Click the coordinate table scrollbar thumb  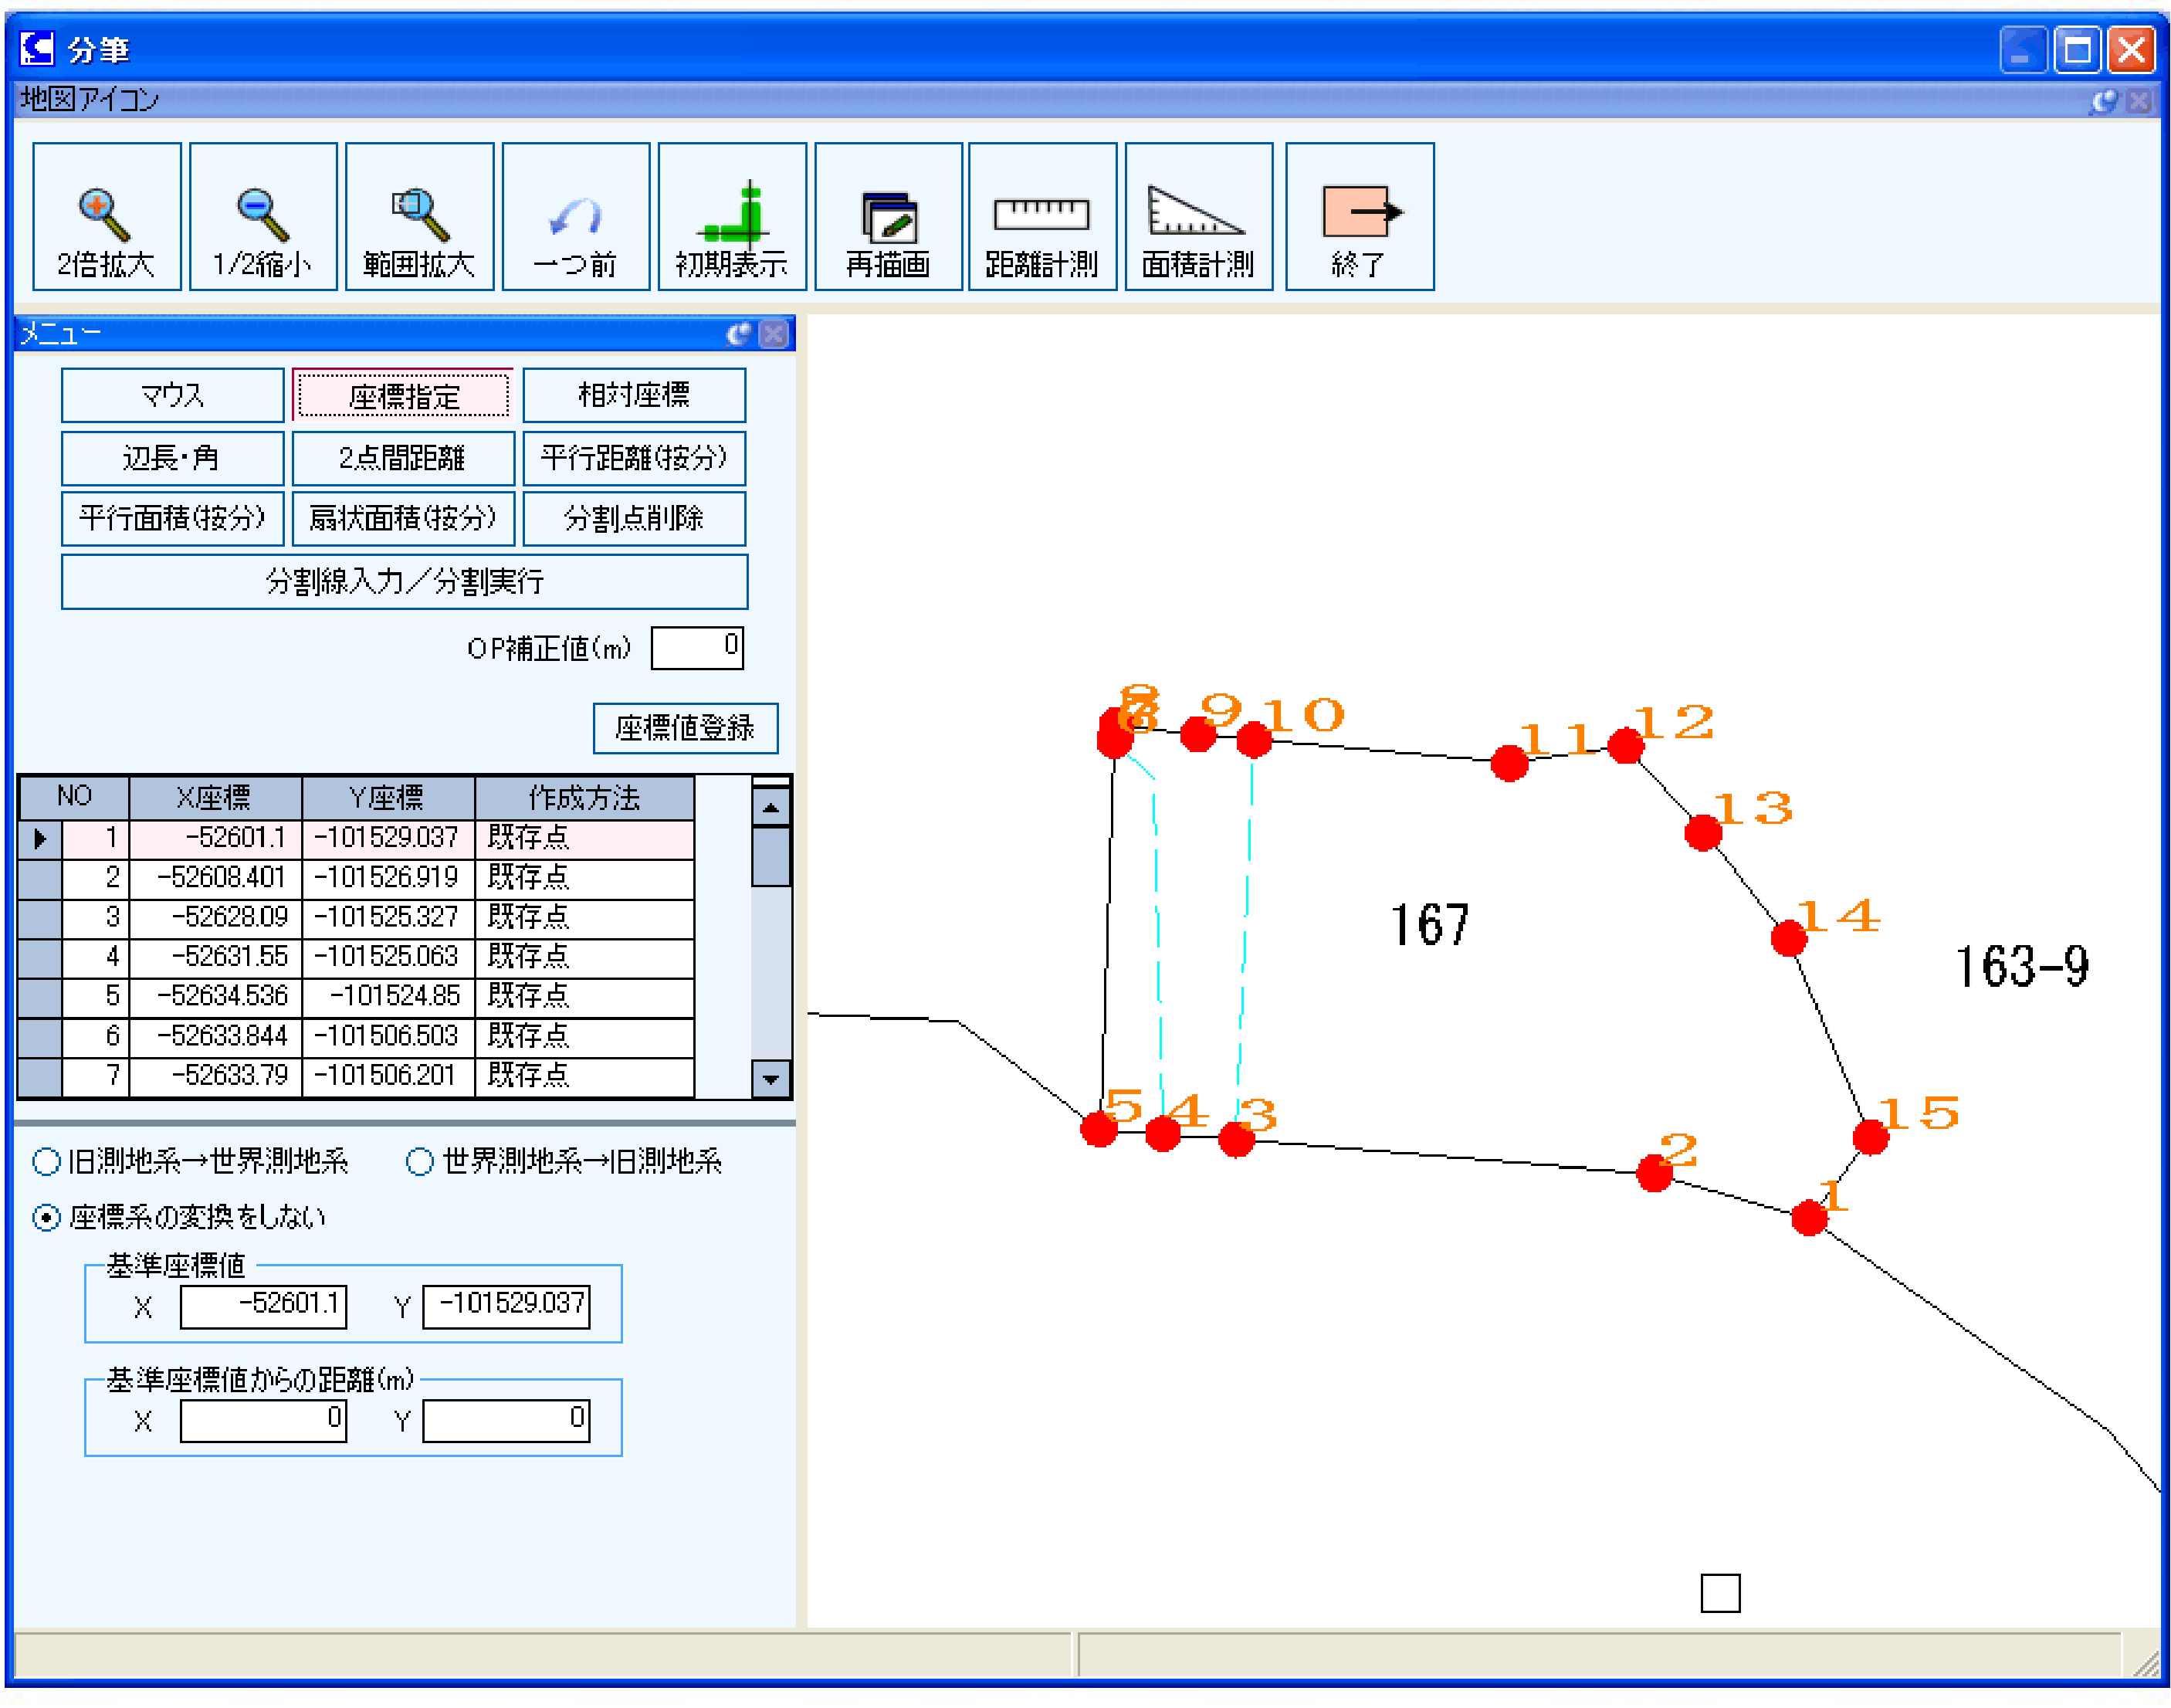770,856
